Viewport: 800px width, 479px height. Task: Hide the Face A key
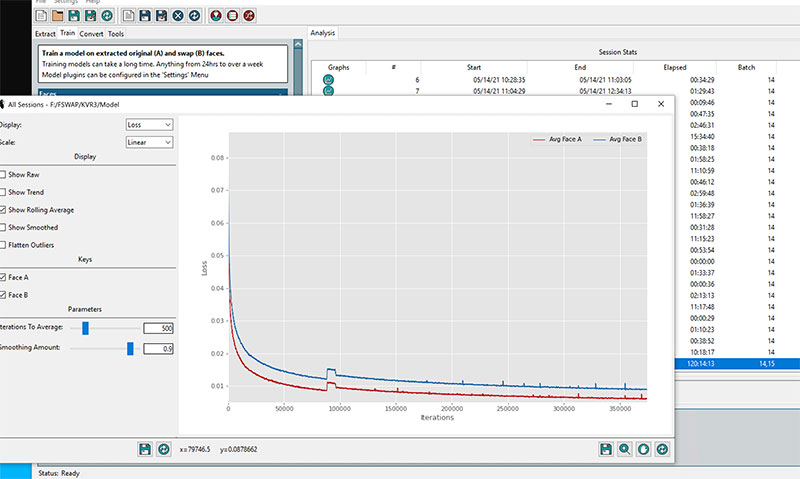3,278
